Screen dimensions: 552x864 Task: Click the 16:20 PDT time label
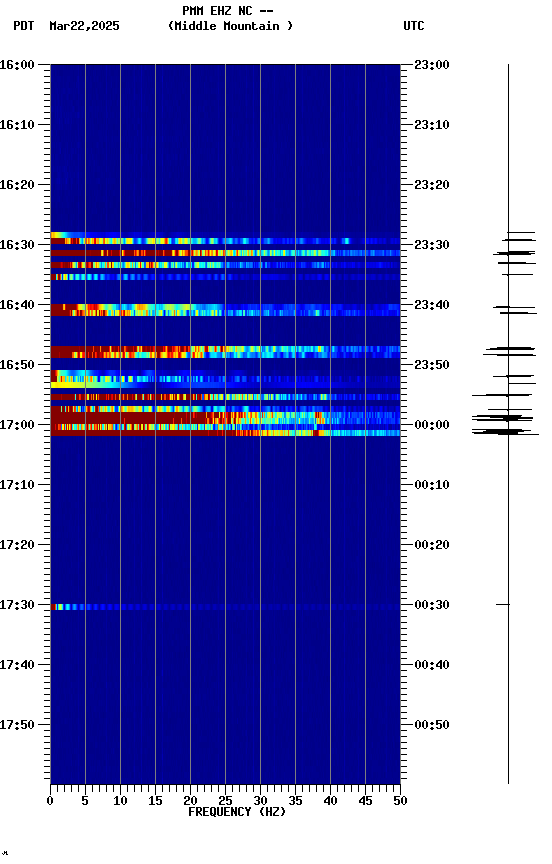point(17,185)
